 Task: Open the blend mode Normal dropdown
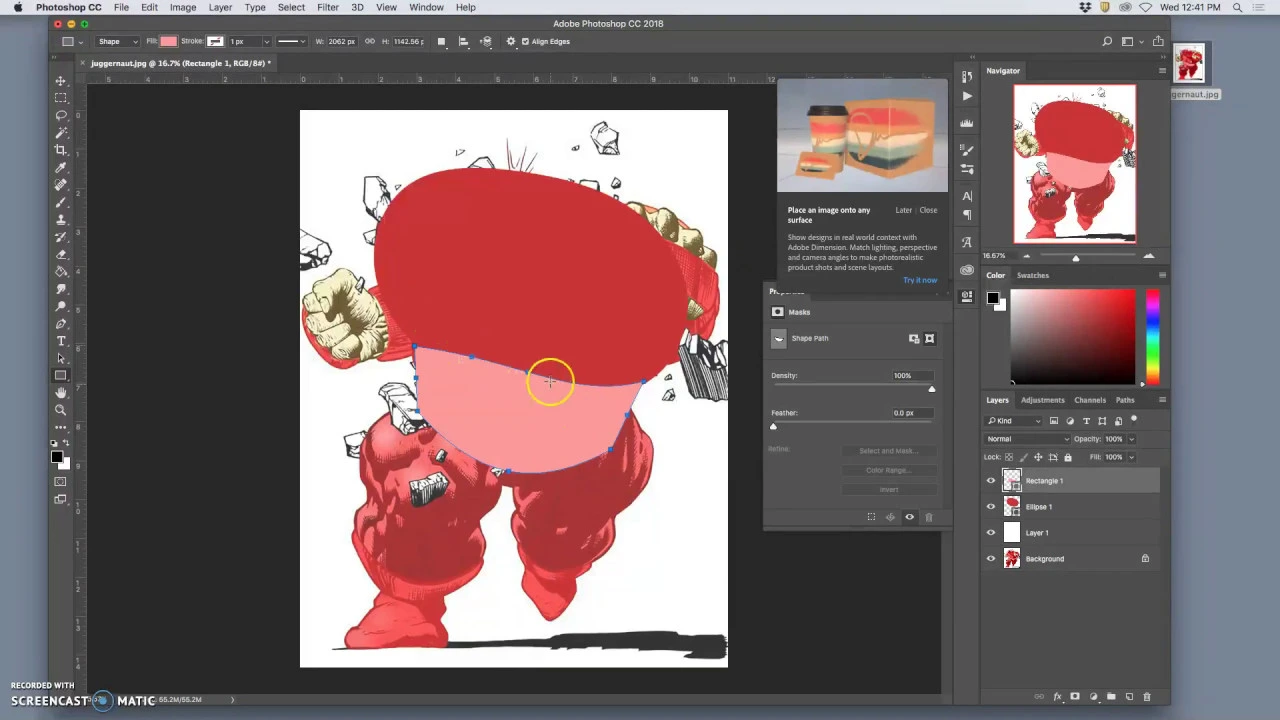point(1026,439)
